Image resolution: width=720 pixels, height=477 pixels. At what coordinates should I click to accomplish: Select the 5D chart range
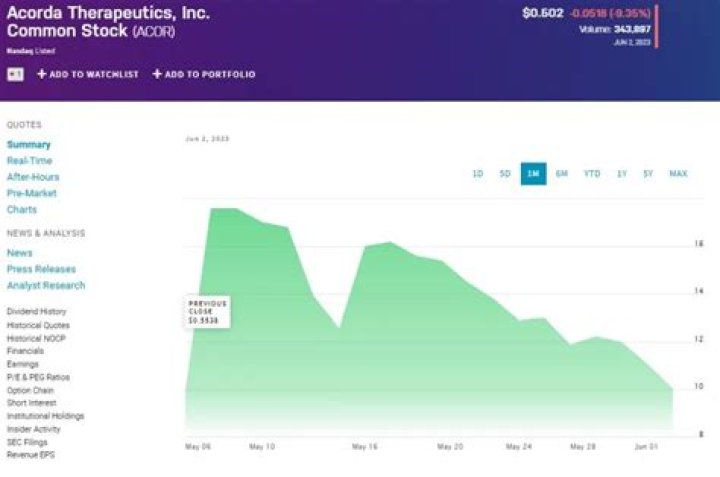(505, 174)
